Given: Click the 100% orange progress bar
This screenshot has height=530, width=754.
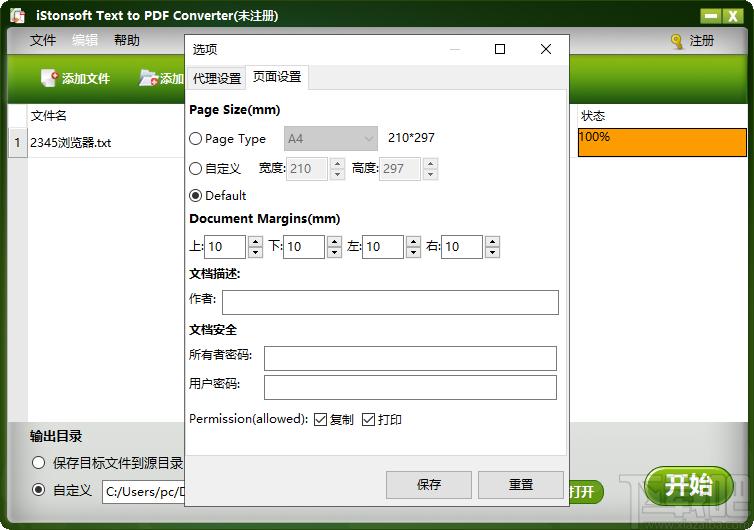Looking at the screenshot, I should [662, 142].
